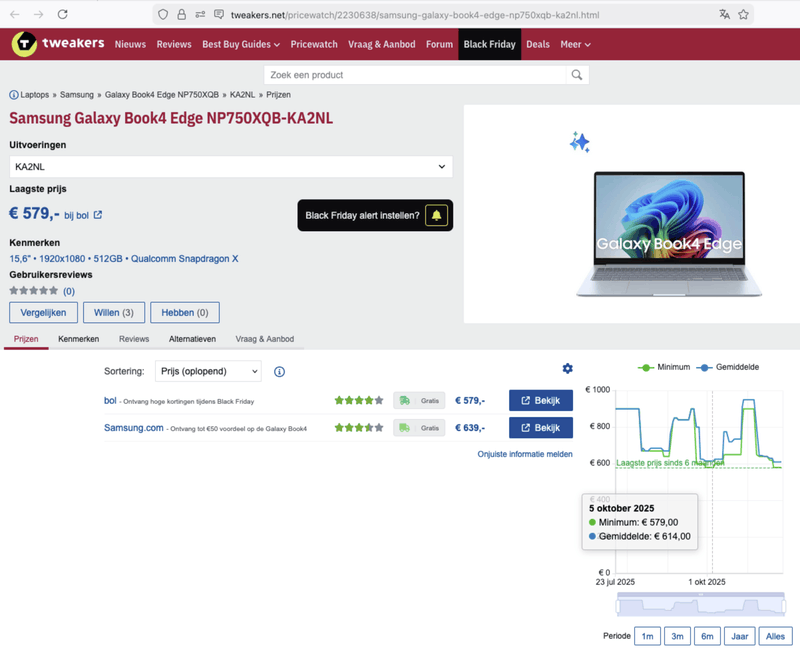Open the Black Friday navigation item

pos(489,44)
